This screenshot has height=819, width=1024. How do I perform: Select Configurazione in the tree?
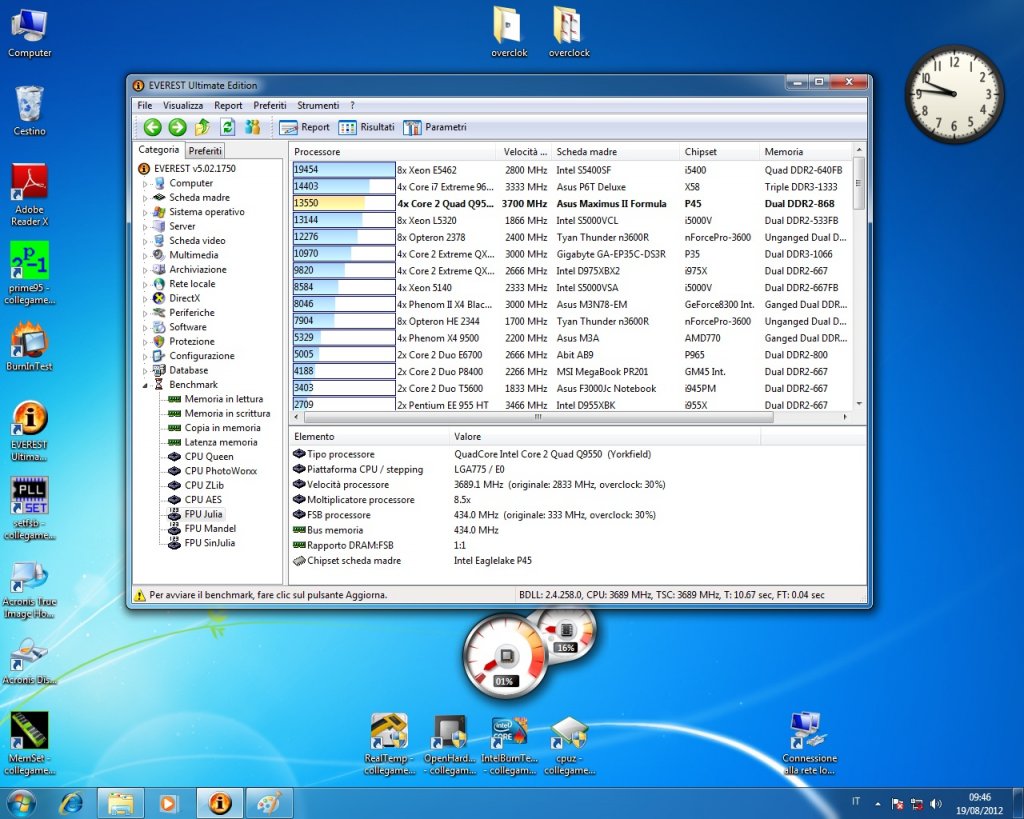click(x=202, y=356)
